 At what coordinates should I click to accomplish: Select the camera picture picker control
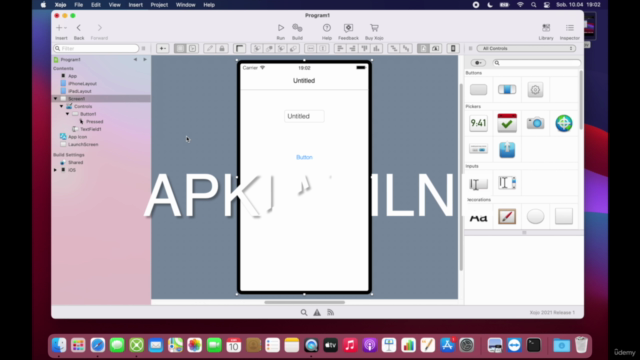click(535, 123)
